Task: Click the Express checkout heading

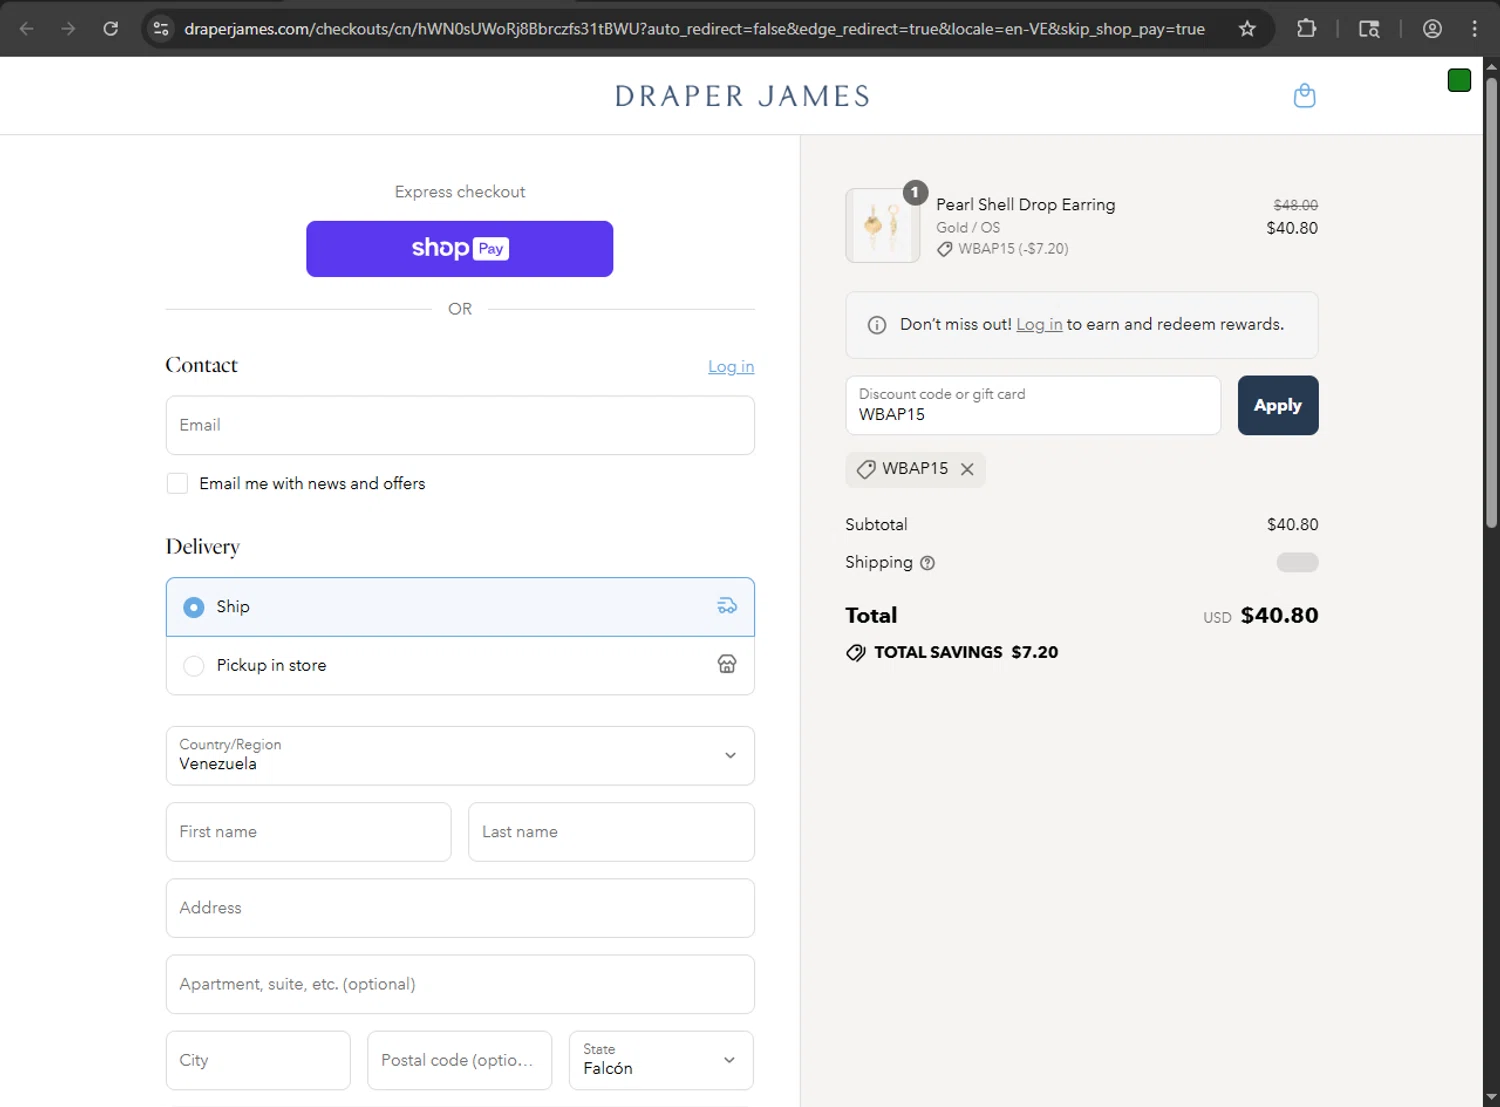Action: [460, 192]
